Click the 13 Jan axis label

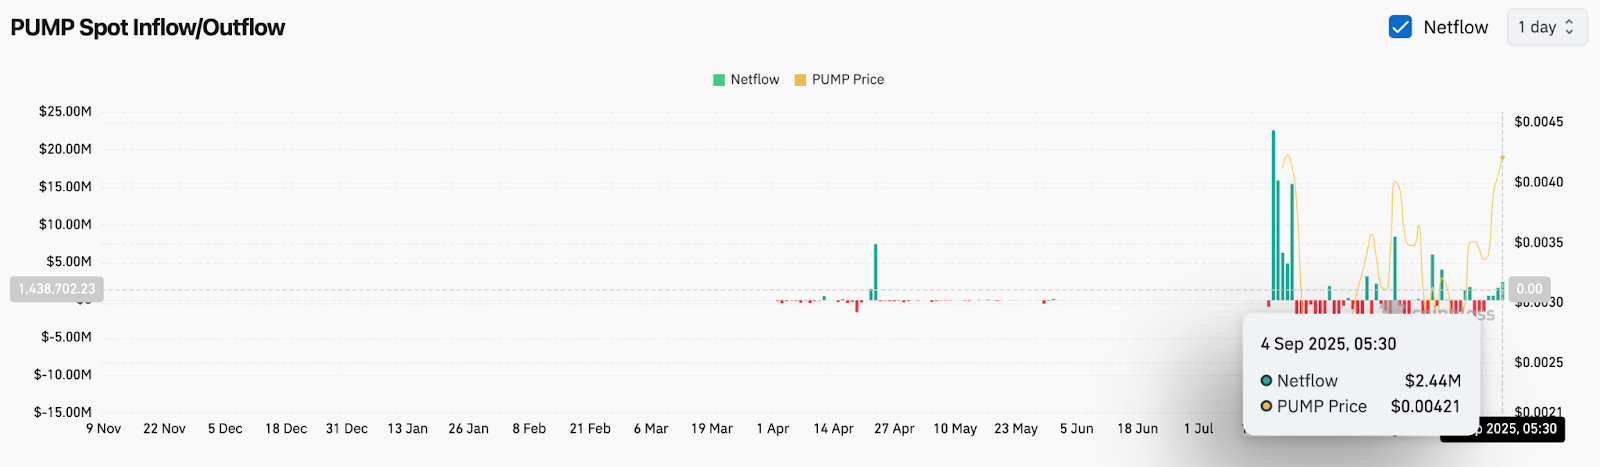(408, 428)
